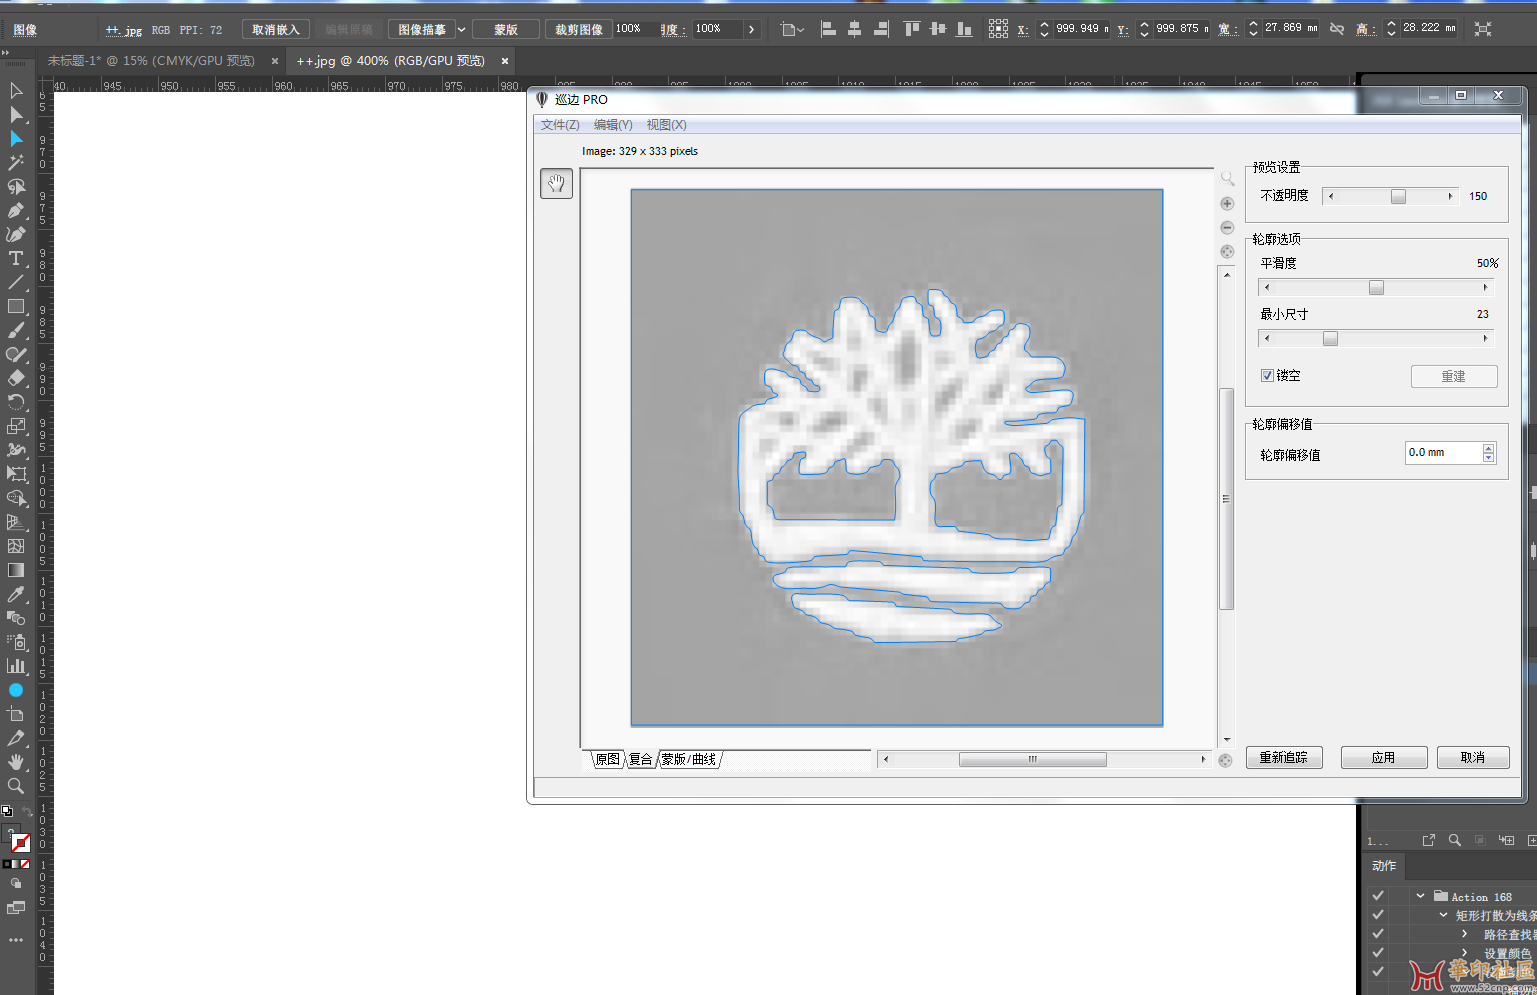This screenshot has width=1537, height=995.
Task: Switch to the 蒙版/曲线 tab
Action: click(x=689, y=760)
